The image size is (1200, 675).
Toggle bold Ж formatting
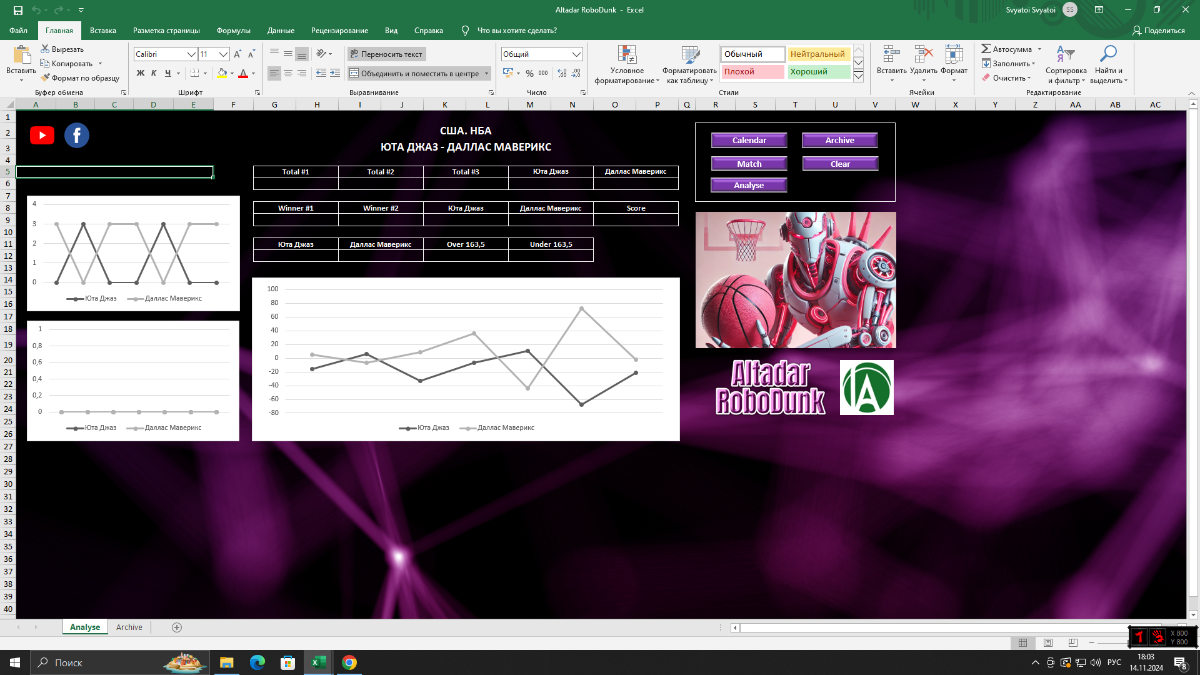[x=140, y=73]
